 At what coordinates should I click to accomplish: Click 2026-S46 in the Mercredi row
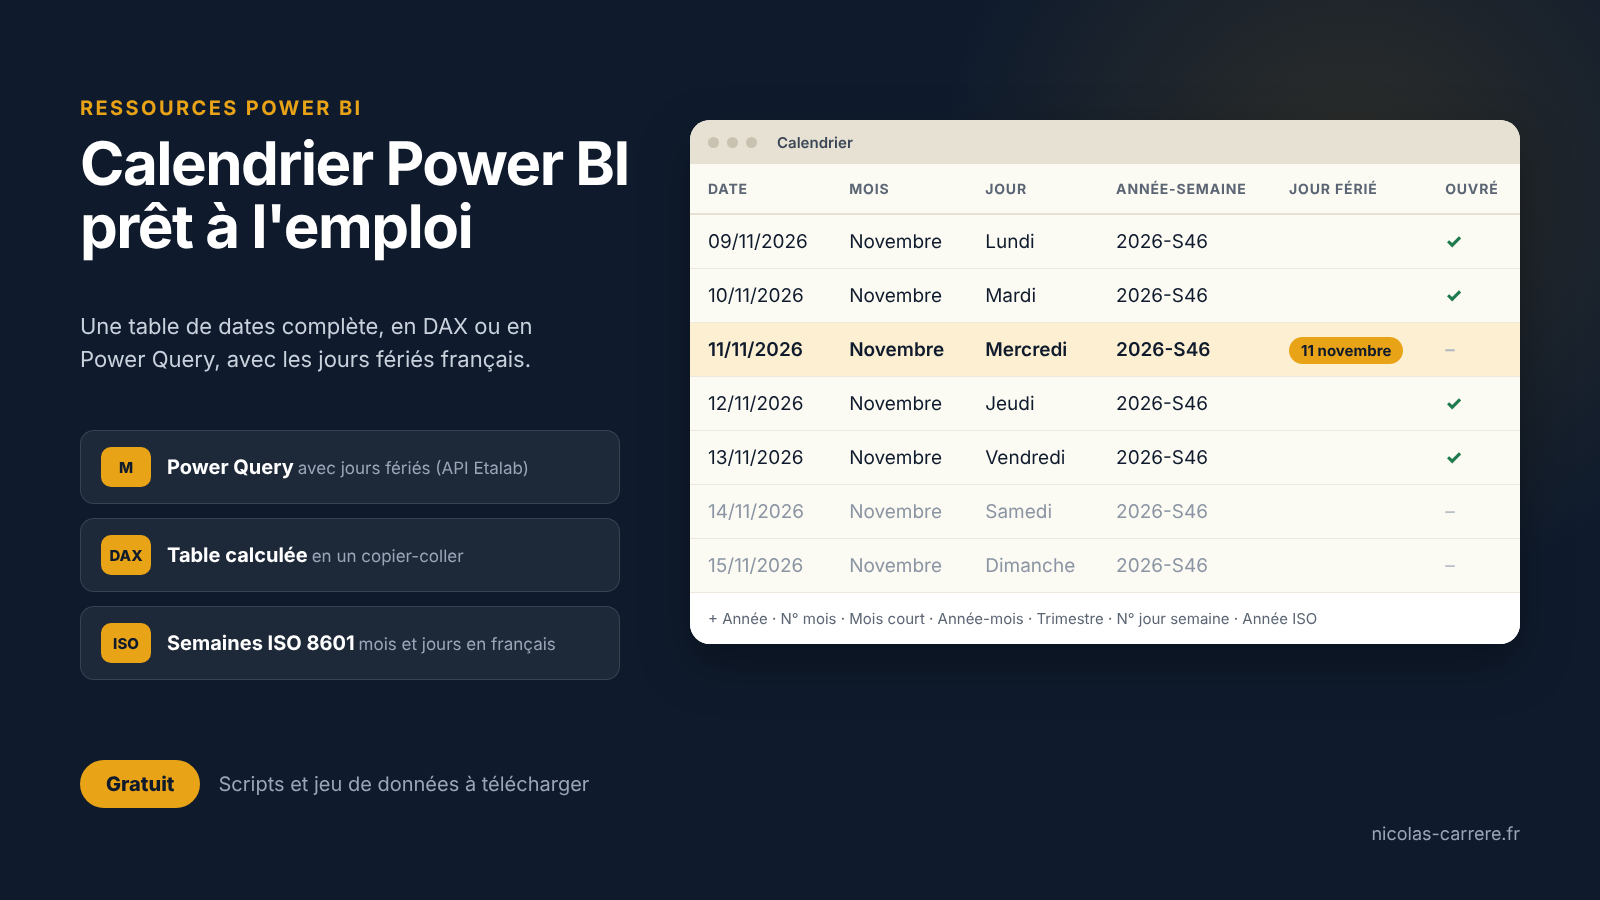1163,350
